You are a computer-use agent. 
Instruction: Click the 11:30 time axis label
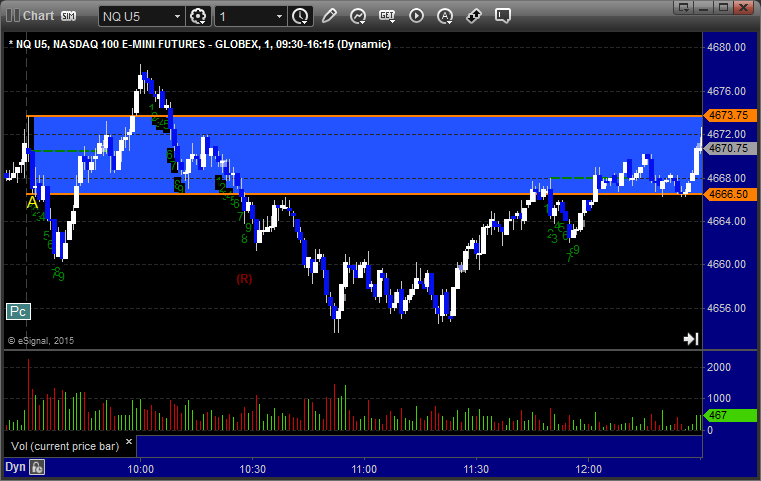tap(476, 469)
